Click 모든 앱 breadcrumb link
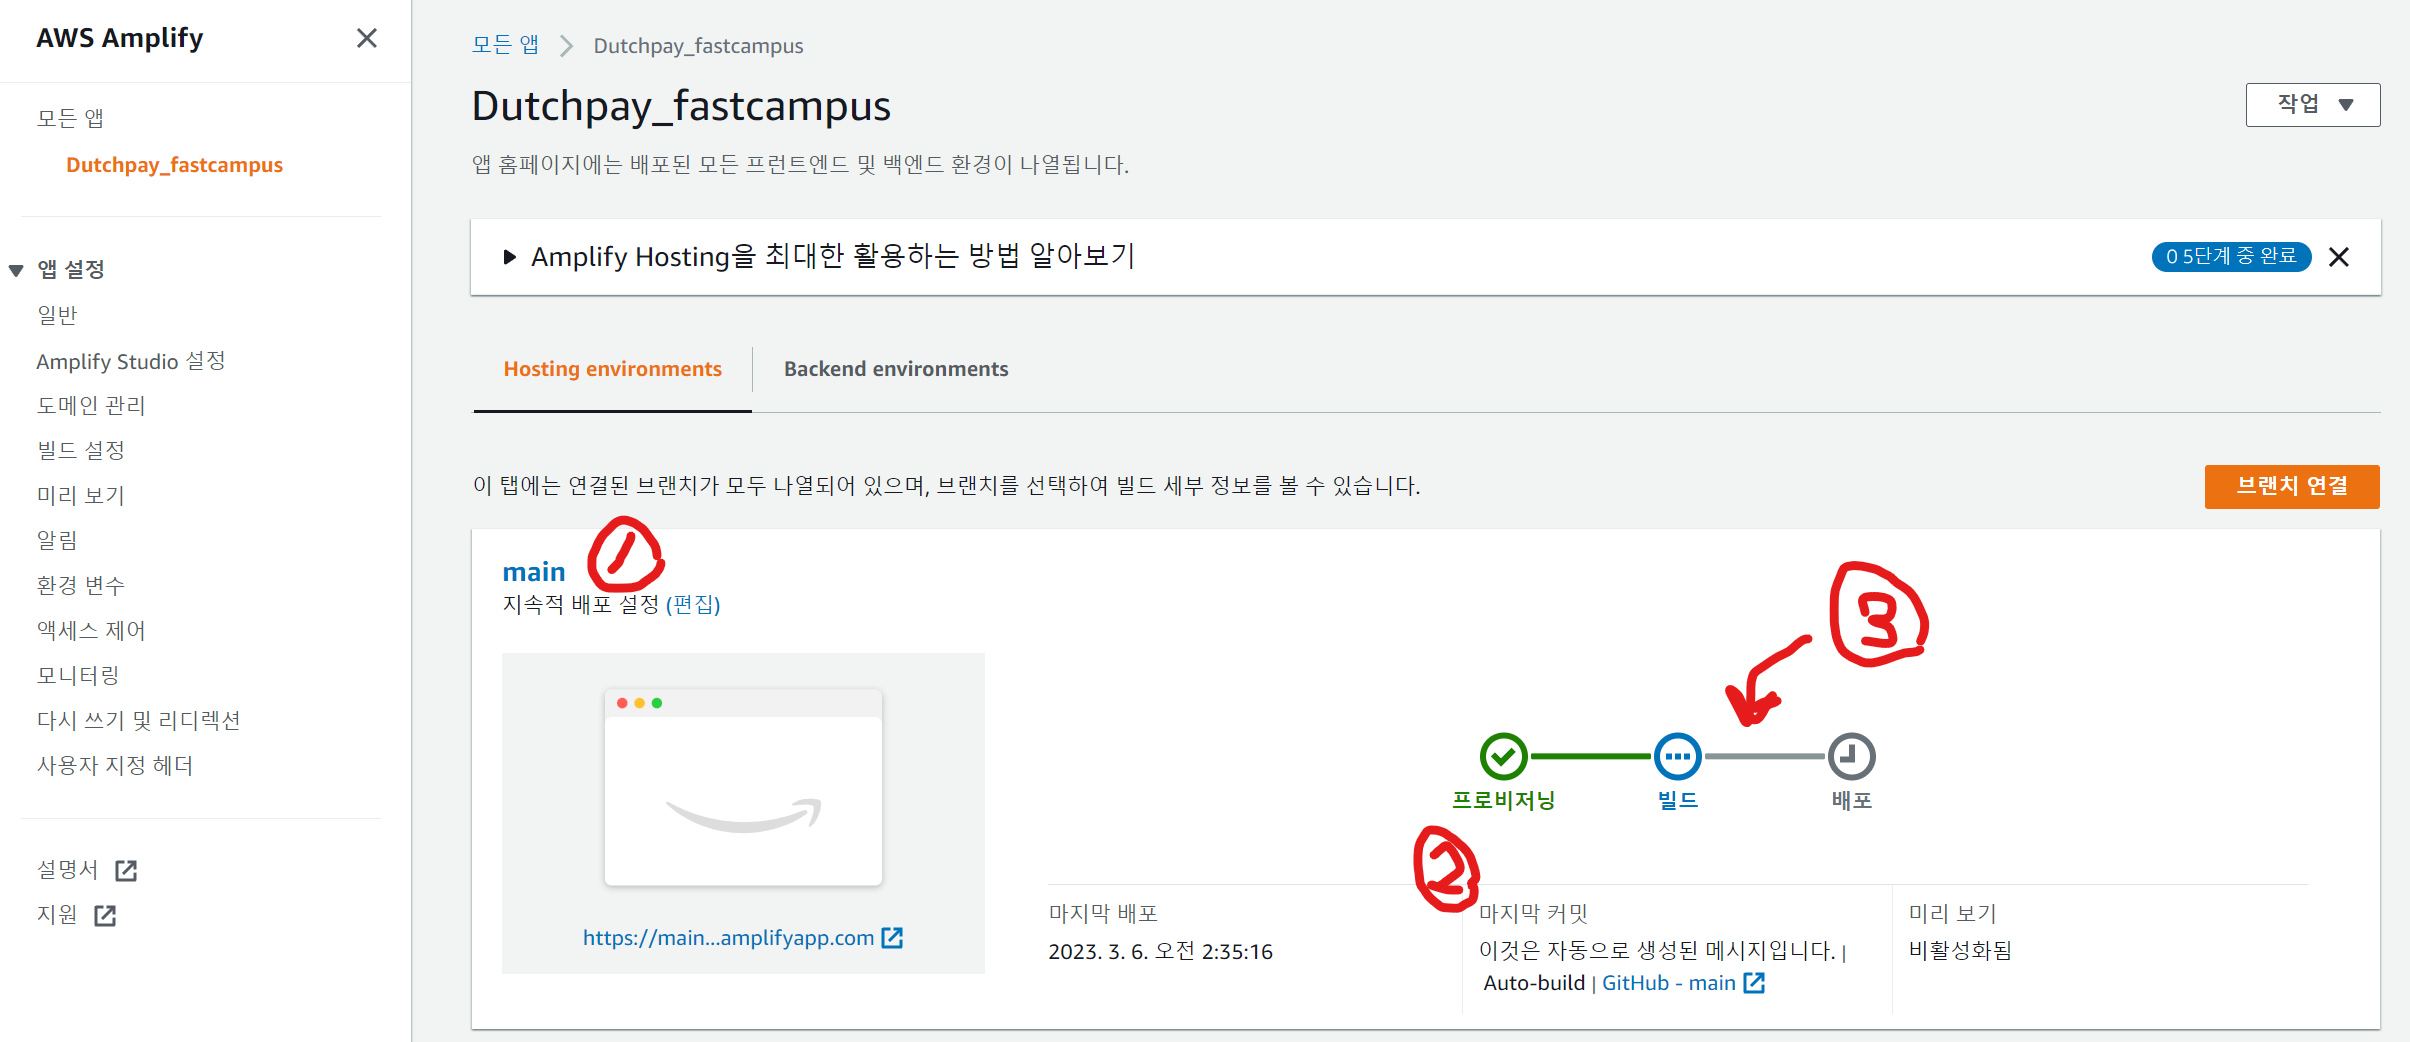This screenshot has width=2410, height=1042. [505, 45]
